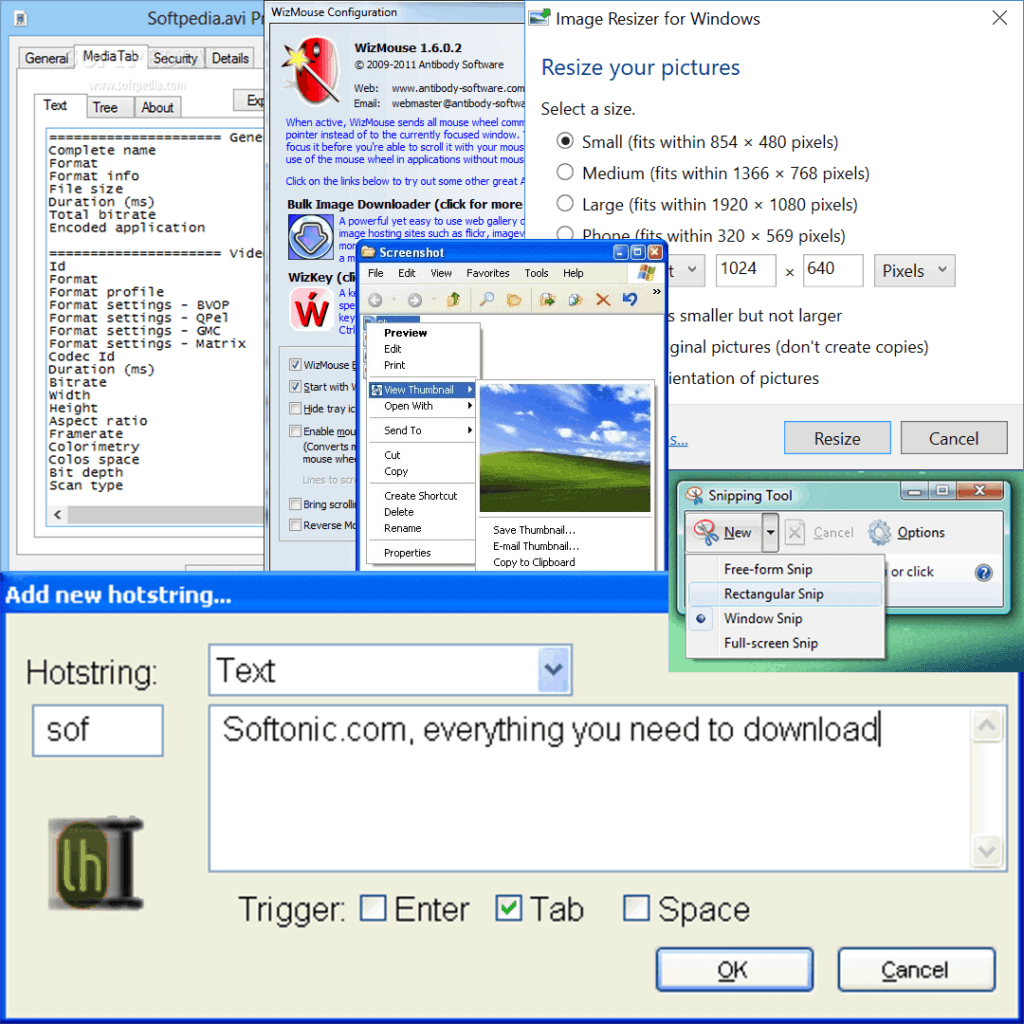Viewport: 1024px width, 1024px height.
Task: Click the red X delete icon in Screenshot toolbar
Action: (601, 298)
